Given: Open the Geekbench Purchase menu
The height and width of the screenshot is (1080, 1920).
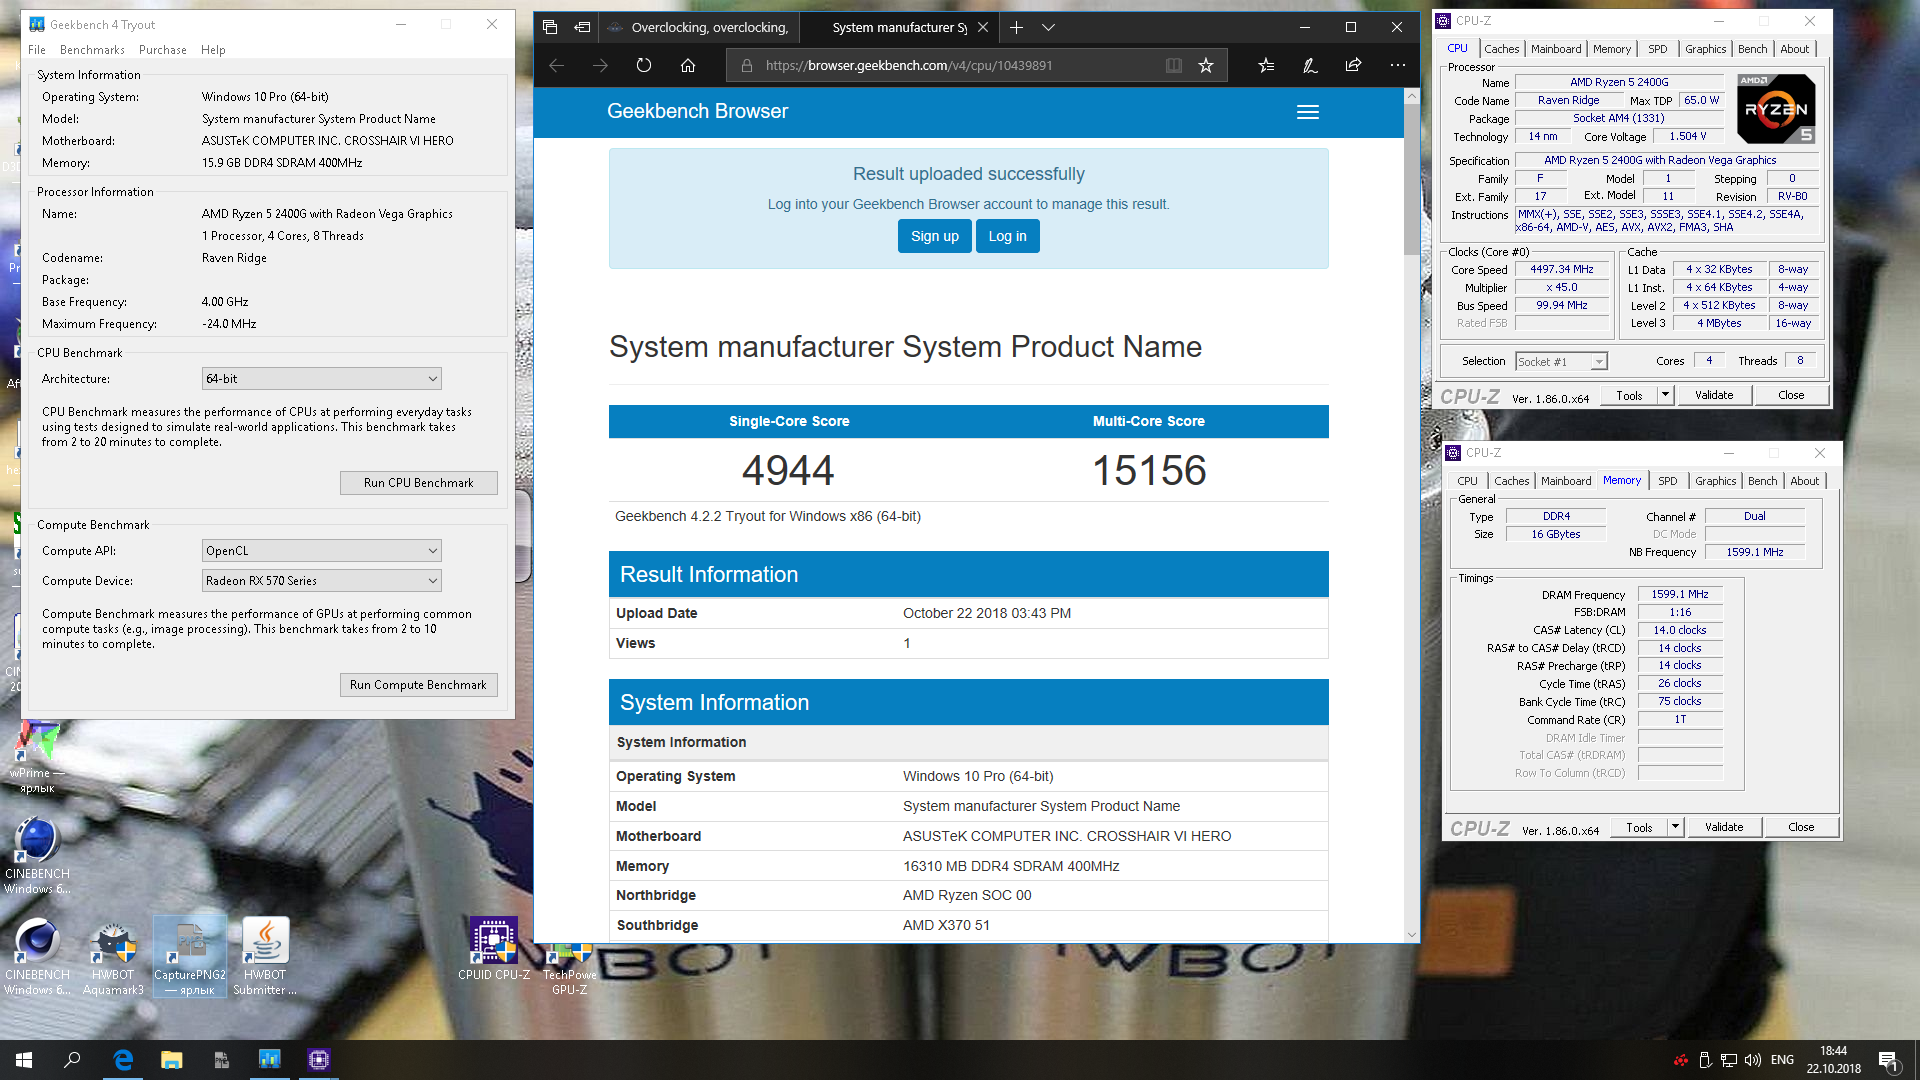Looking at the screenshot, I should [x=163, y=50].
